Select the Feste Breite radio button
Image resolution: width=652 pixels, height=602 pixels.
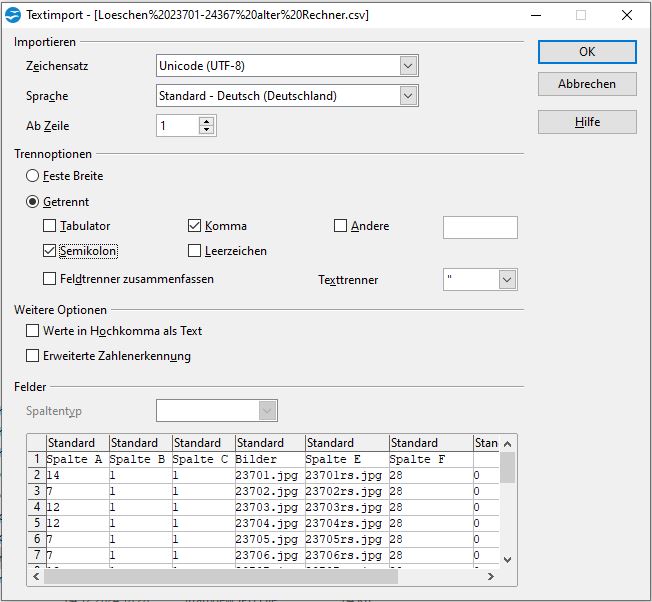pyautogui.click(x=34, y=176)
